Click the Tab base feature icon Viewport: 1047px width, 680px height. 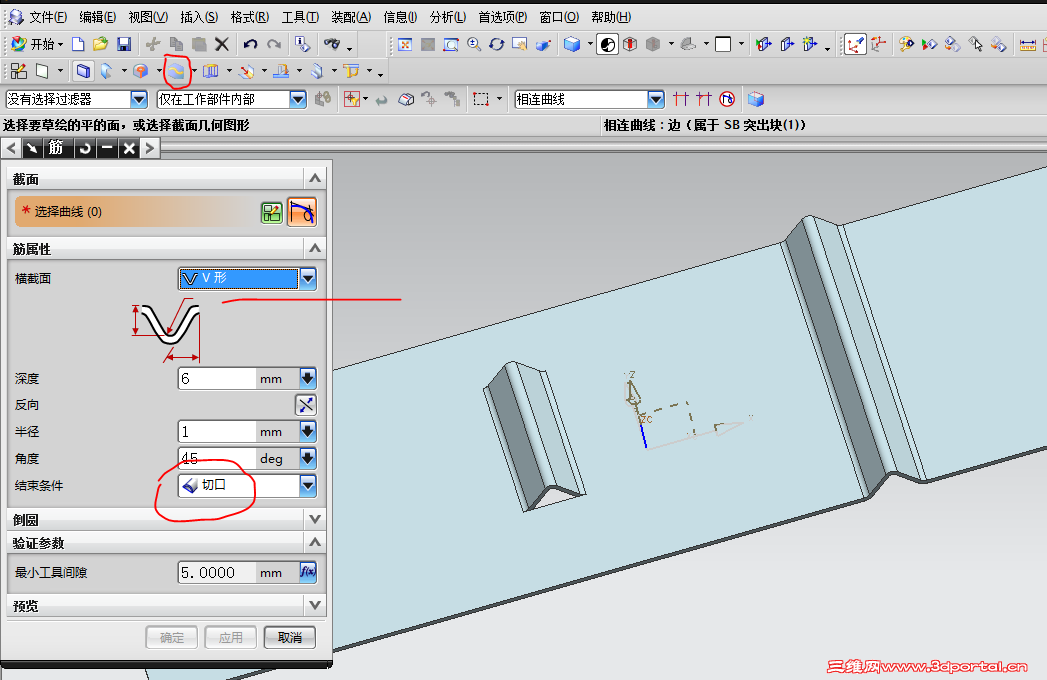[83, 70]
